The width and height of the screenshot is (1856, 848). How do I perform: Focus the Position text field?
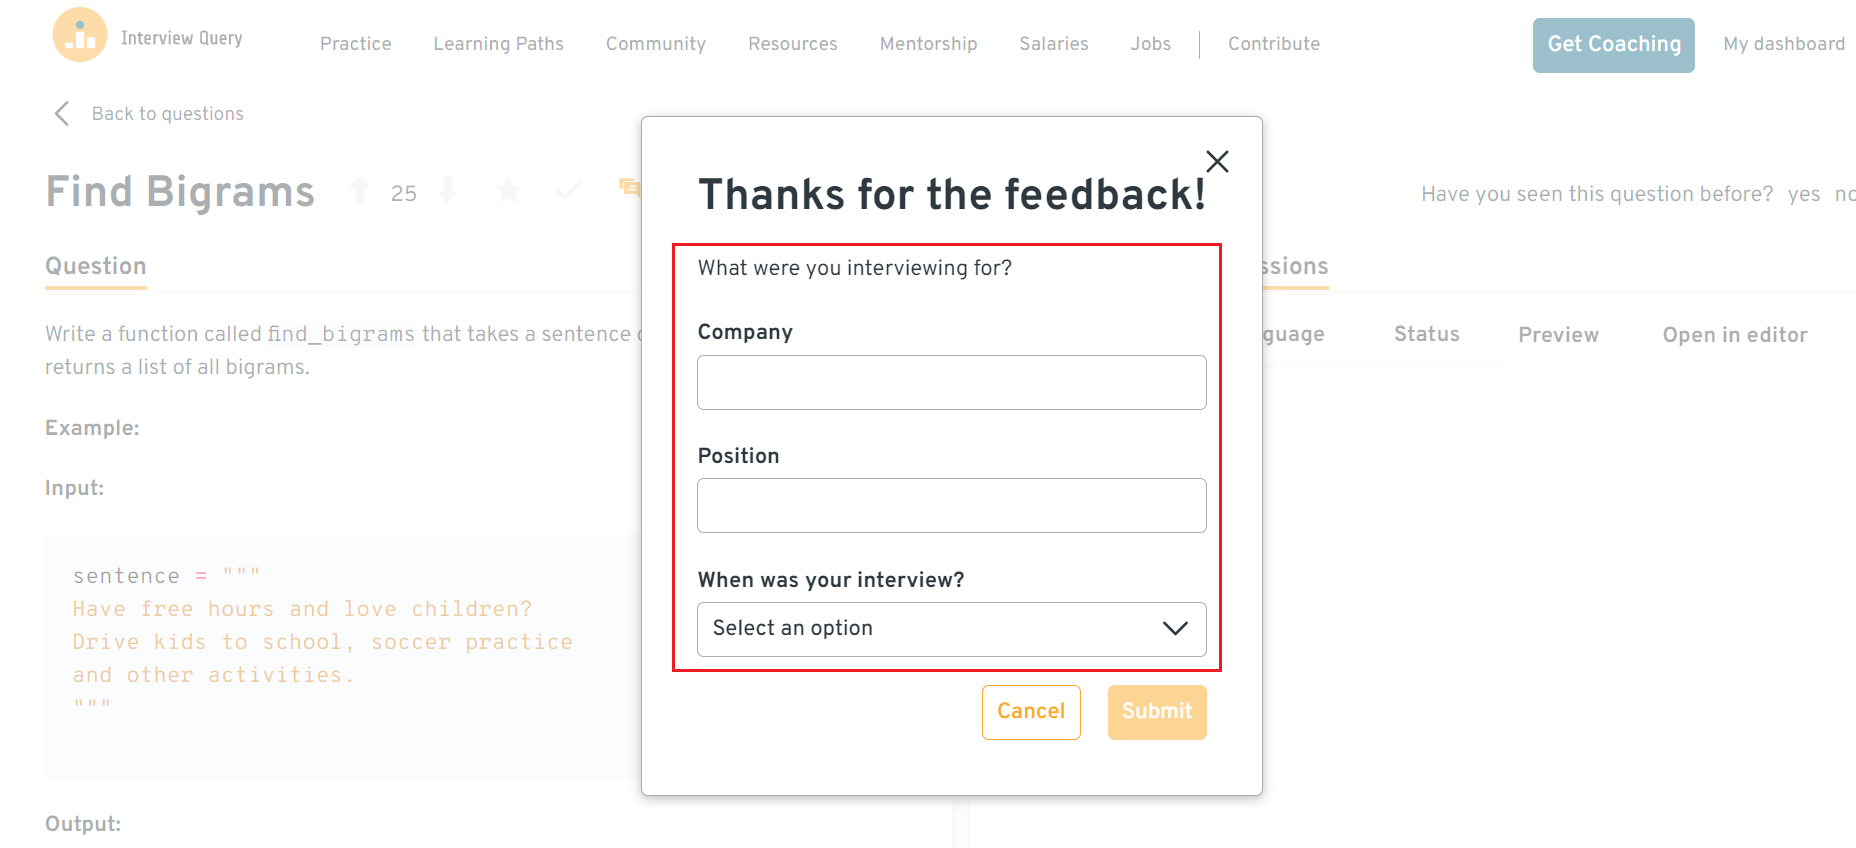click(x=951, y=506)
